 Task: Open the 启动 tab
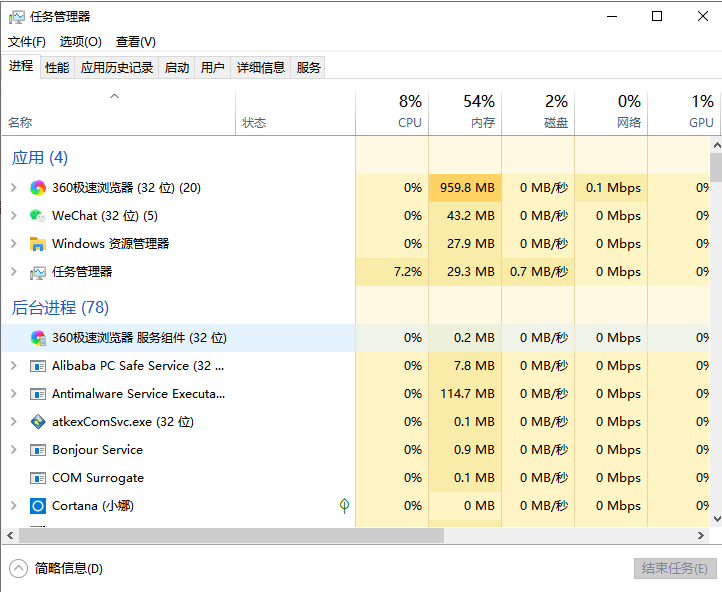coord(177,67)
